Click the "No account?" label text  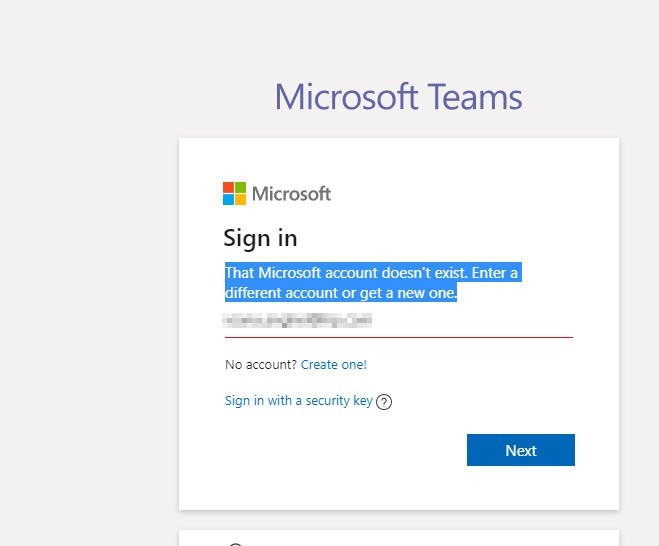pyautogui.click(x=261, y=364)
